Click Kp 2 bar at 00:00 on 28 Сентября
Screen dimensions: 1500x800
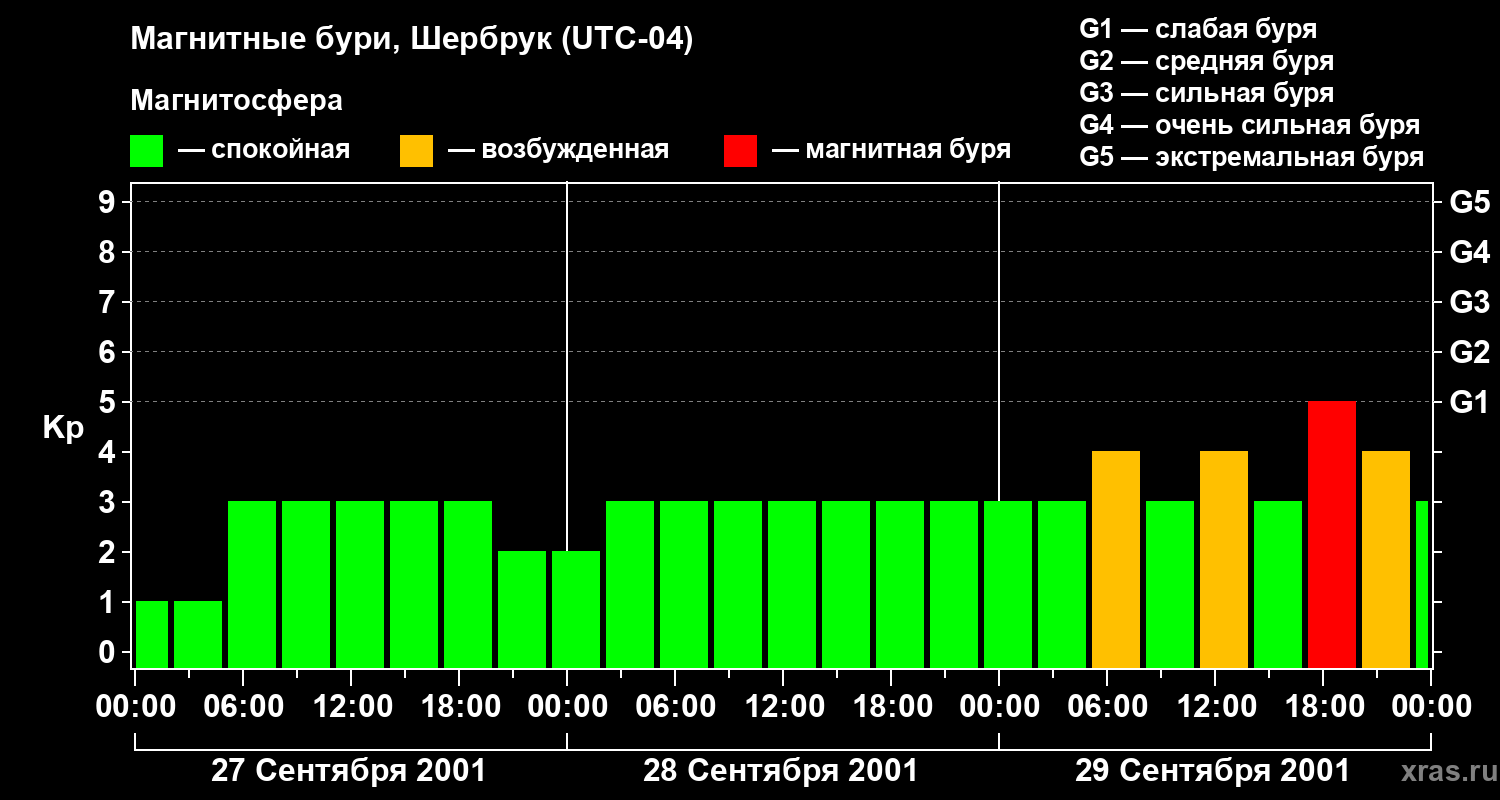(x=576, y=610)
